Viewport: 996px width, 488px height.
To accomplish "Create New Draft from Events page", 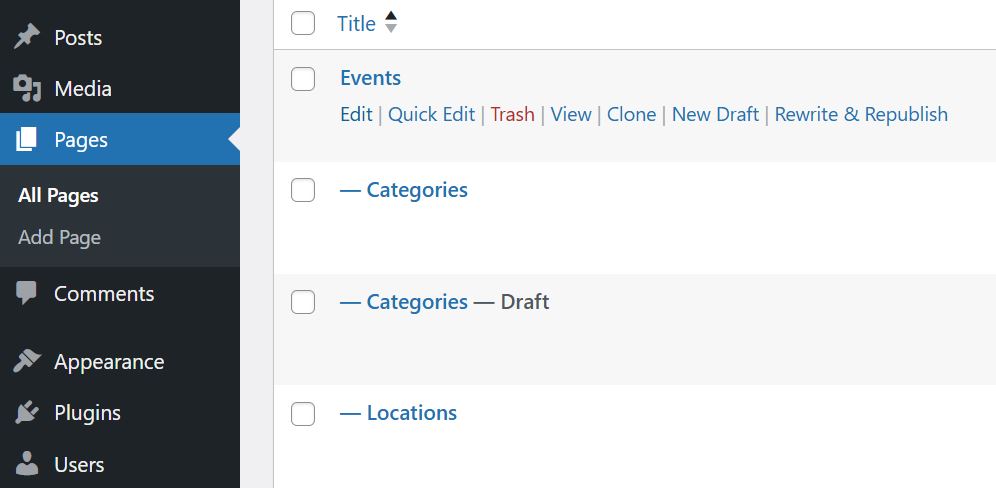I will [x=715, y=114].
